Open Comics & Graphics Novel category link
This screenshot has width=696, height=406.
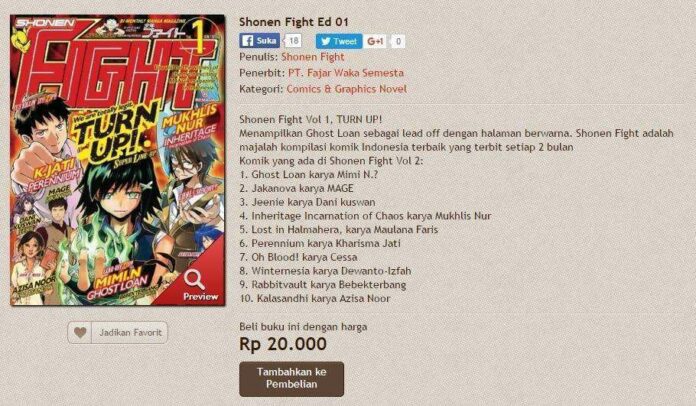coord(346,89)
